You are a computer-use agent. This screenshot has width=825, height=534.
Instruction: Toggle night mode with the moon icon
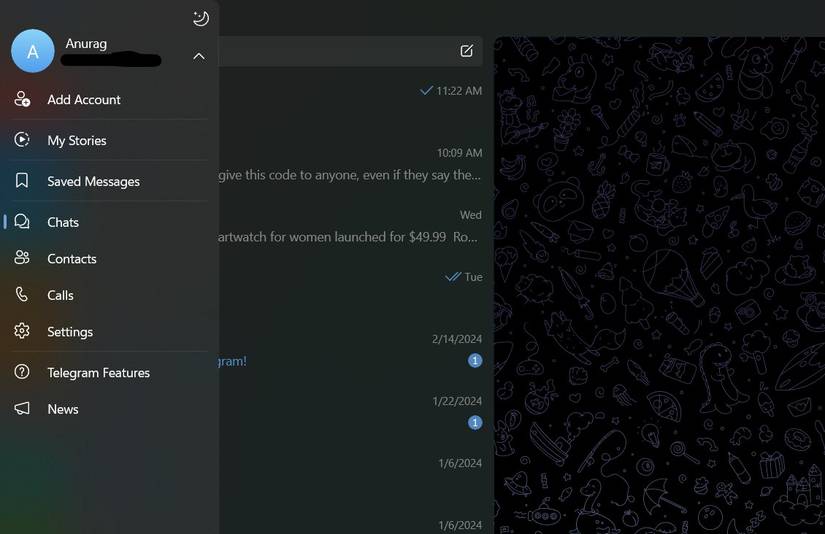pos(200,18)
